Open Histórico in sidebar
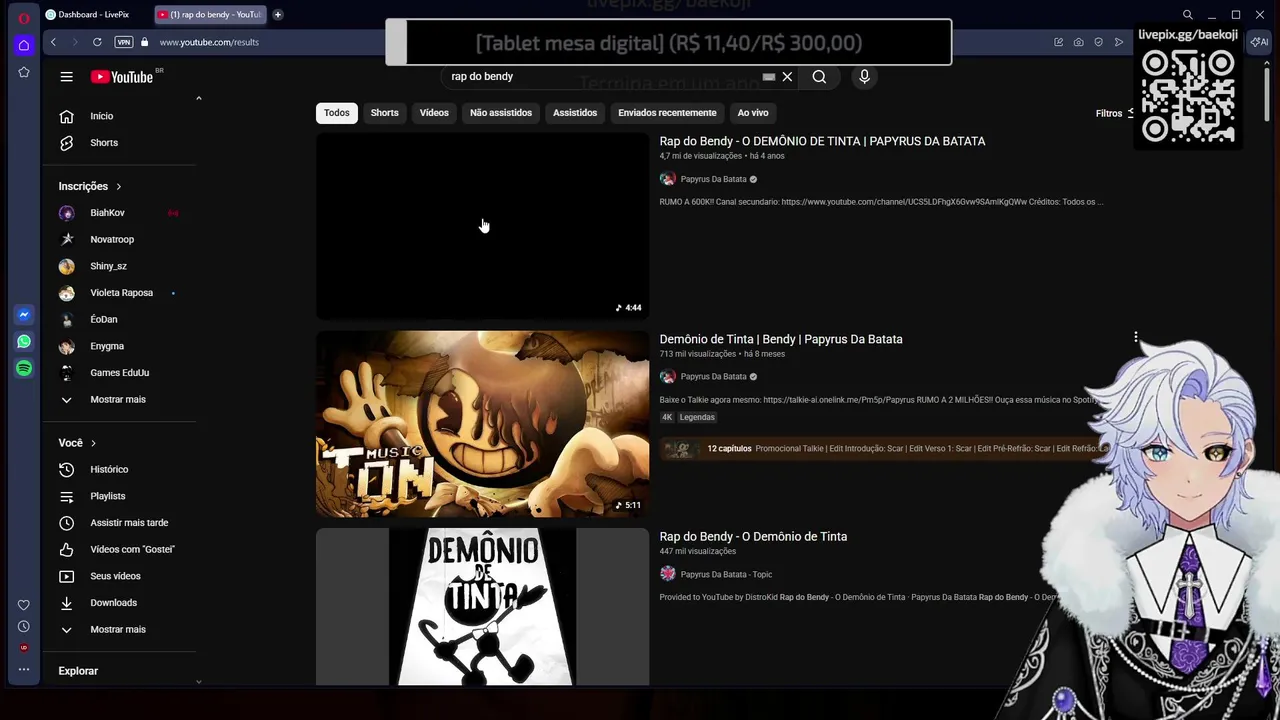1280x720 pixels. 120,469
